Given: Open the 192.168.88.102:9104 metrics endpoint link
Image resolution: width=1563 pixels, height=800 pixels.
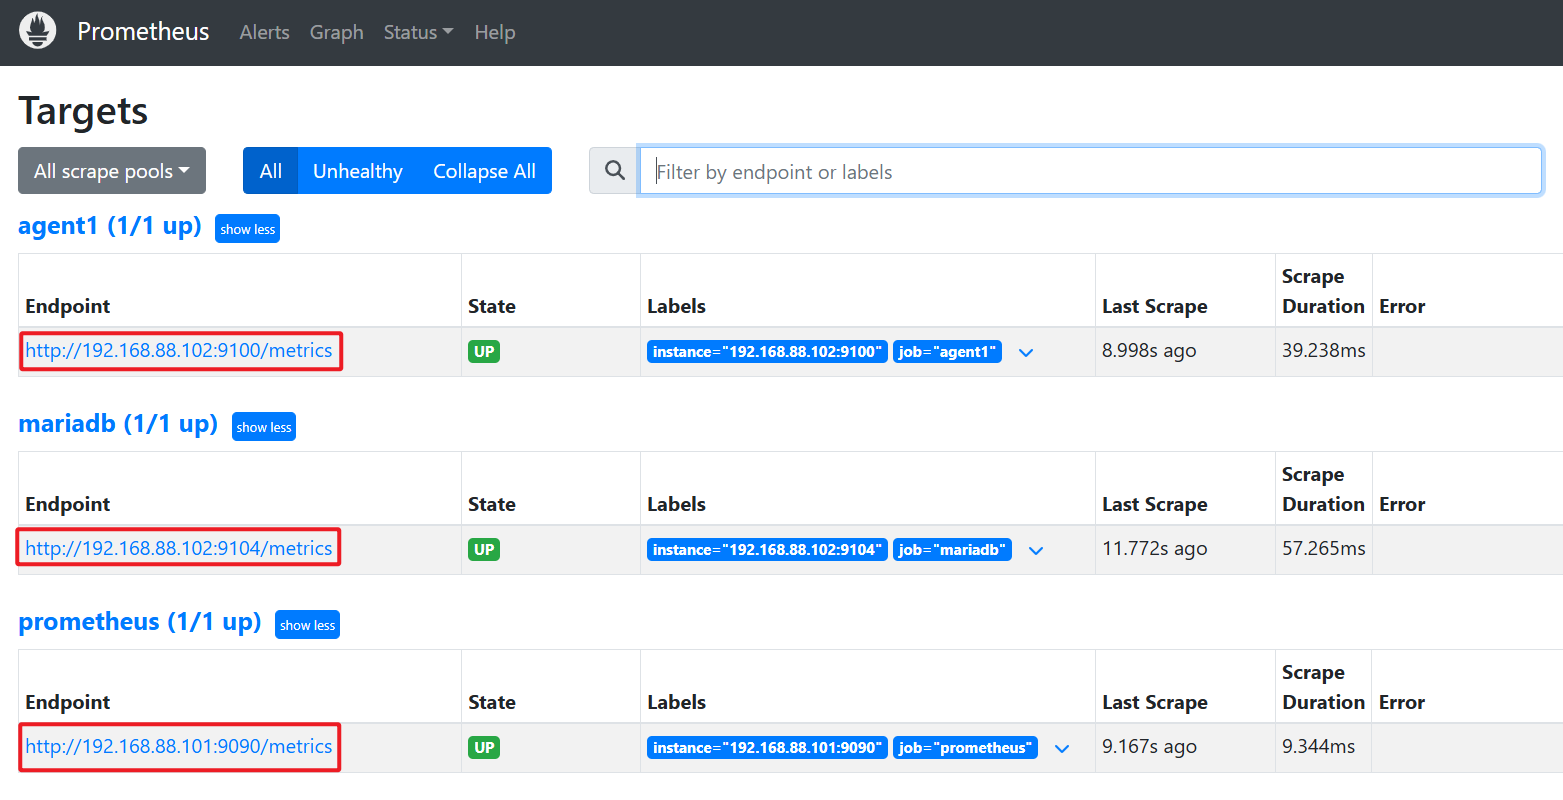Looking at the screenshot, I should click(179, 549).
